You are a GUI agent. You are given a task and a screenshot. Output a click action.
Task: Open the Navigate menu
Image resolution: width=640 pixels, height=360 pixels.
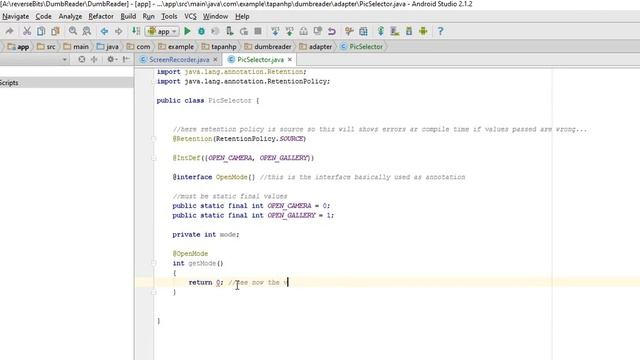pyautogui.click(x=16, y=16)
